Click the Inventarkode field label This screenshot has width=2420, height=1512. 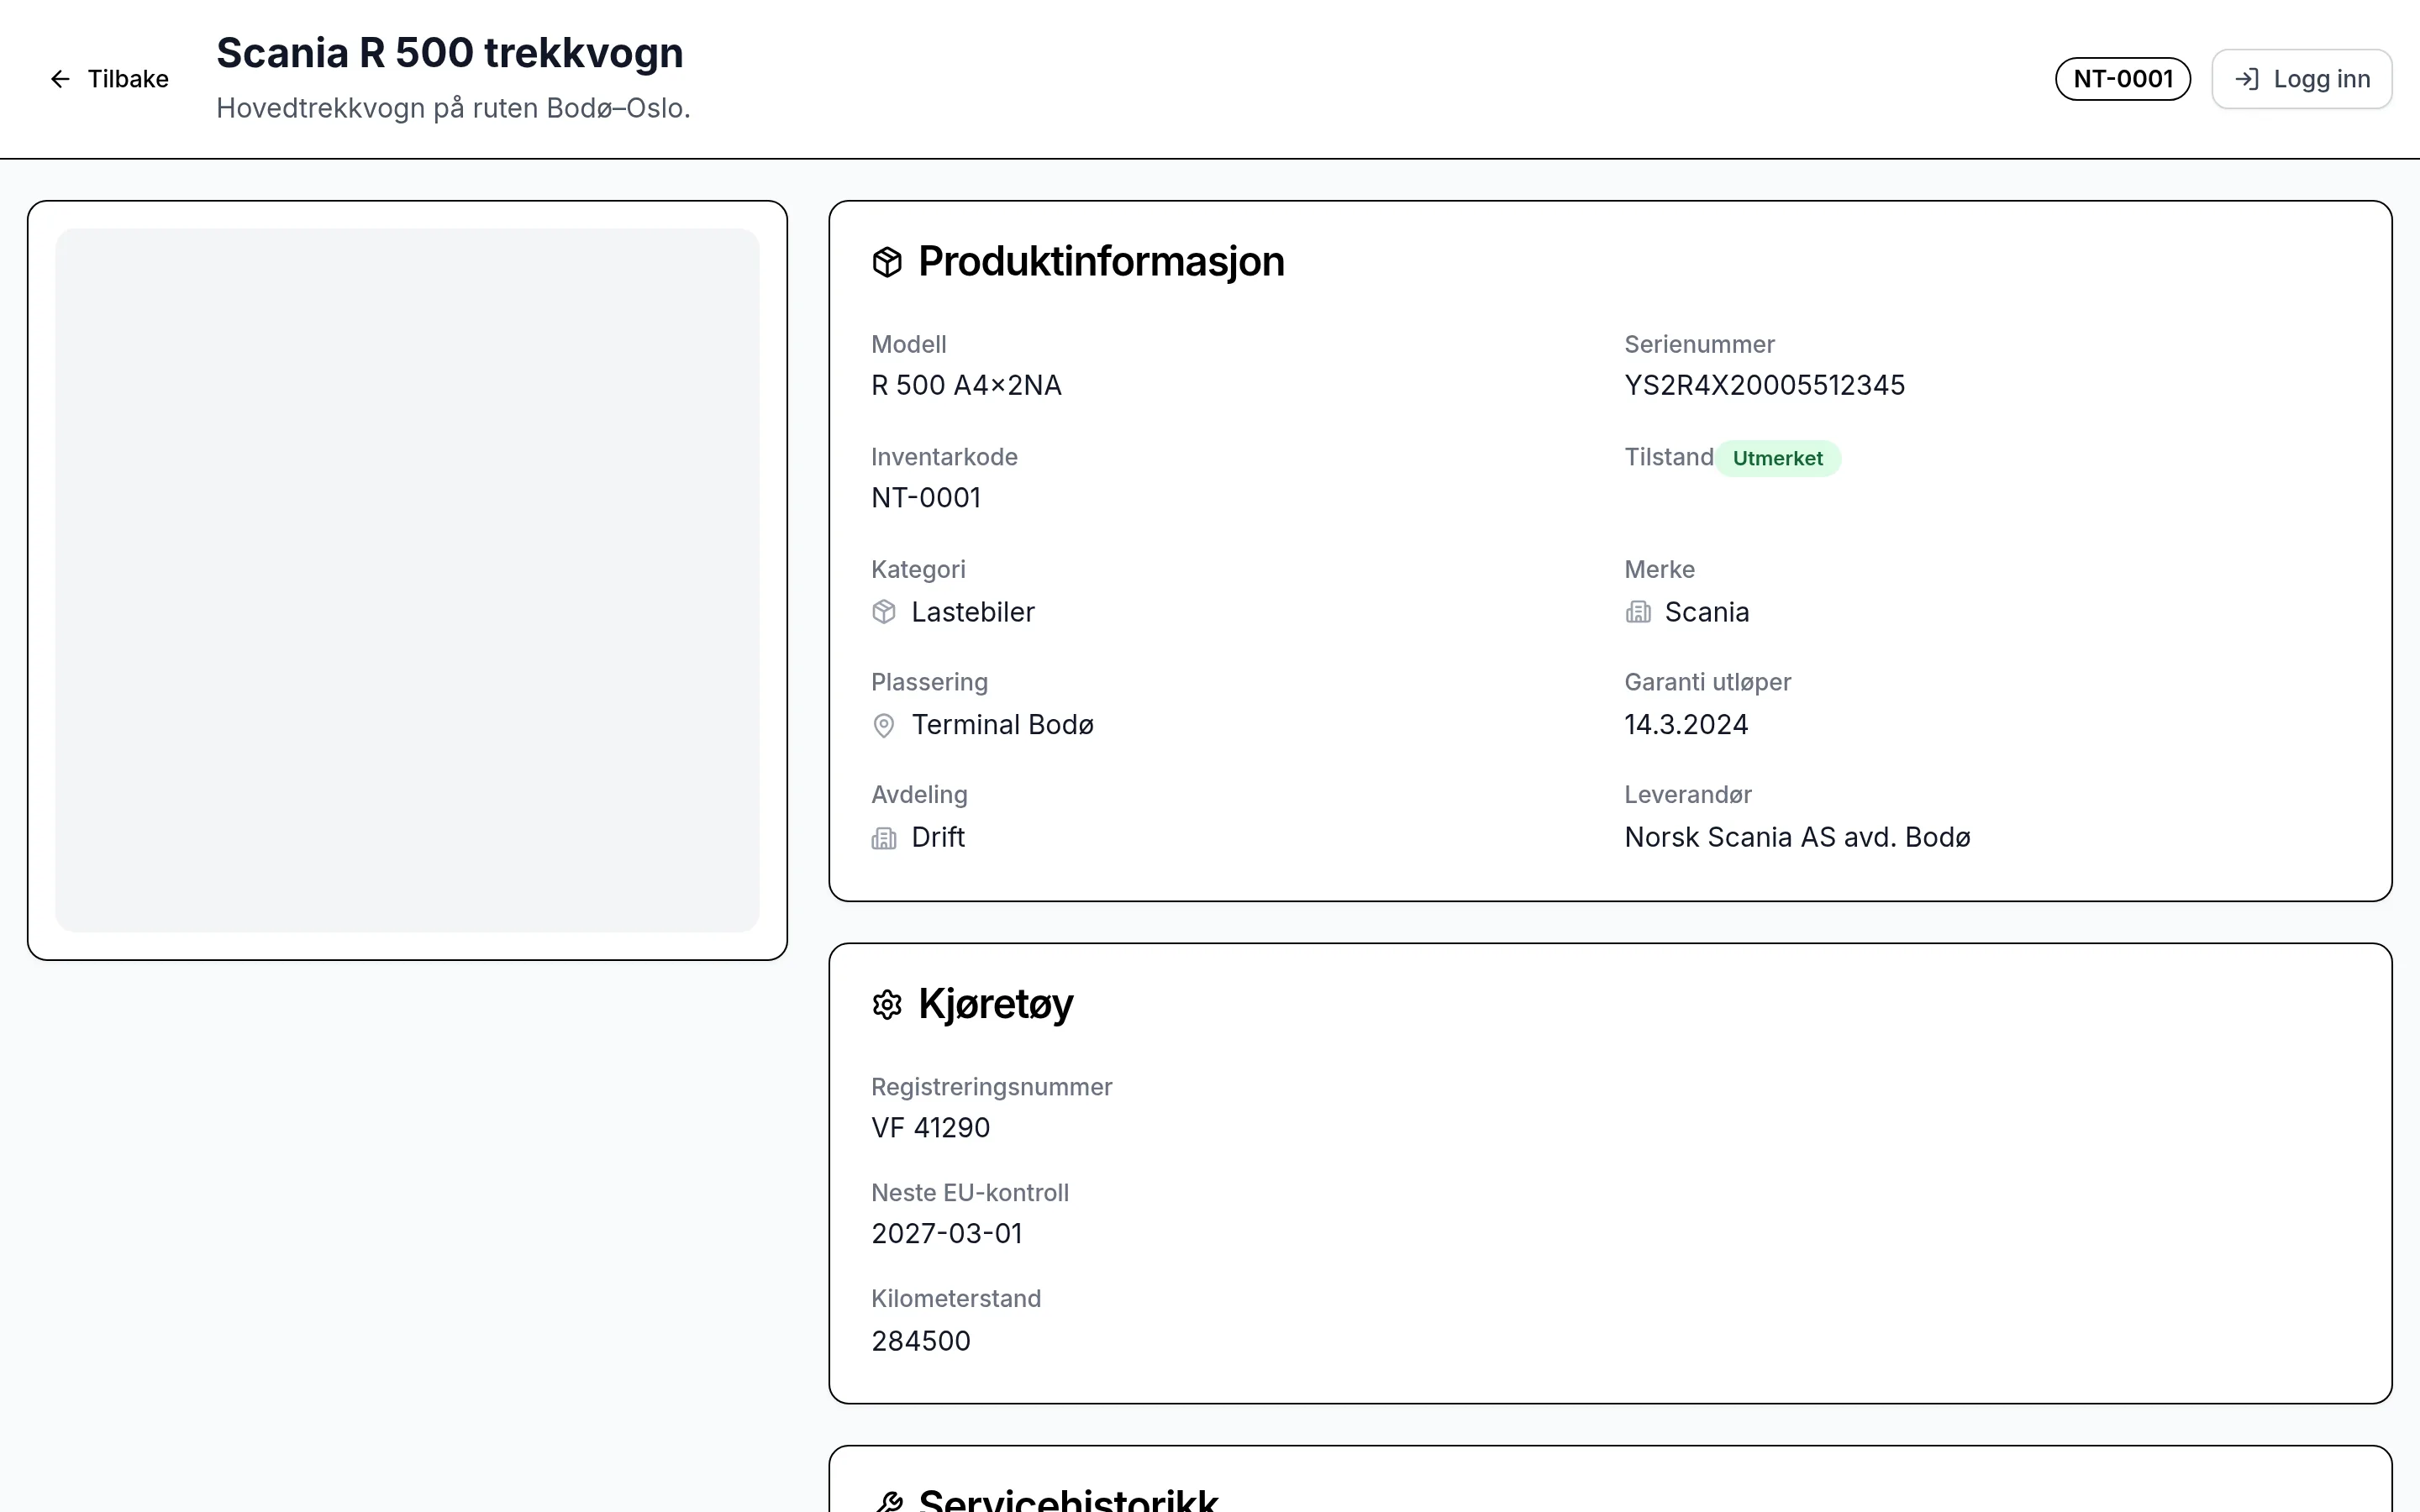pyautogui.click(x=944, y=457)
